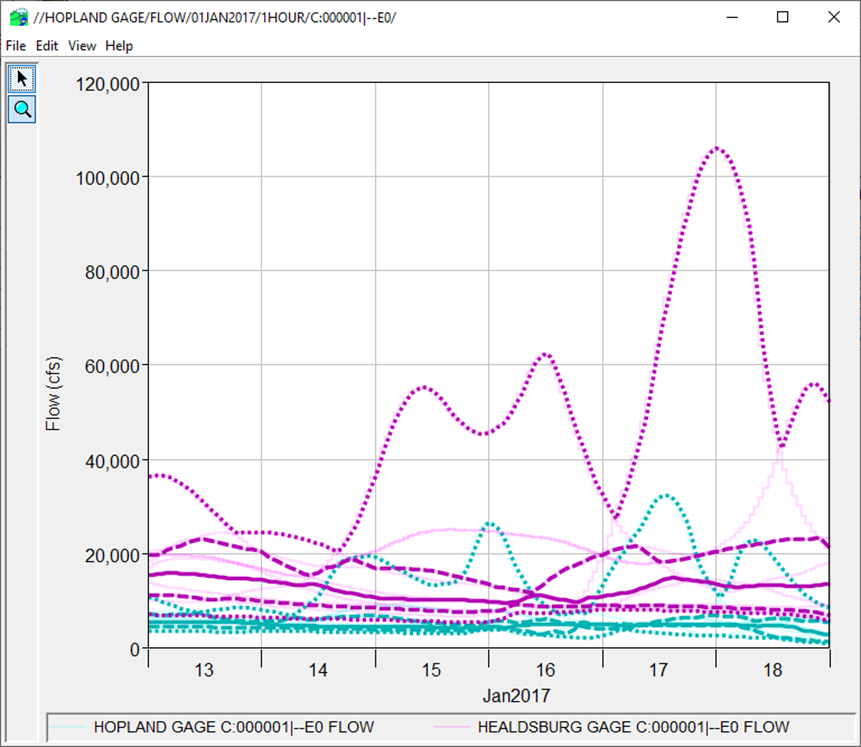Image resolution: width=861 pixels, height=747 pixels.
Task: Click the 17 tick label on x-axis
Action: [x=659, y=671]
